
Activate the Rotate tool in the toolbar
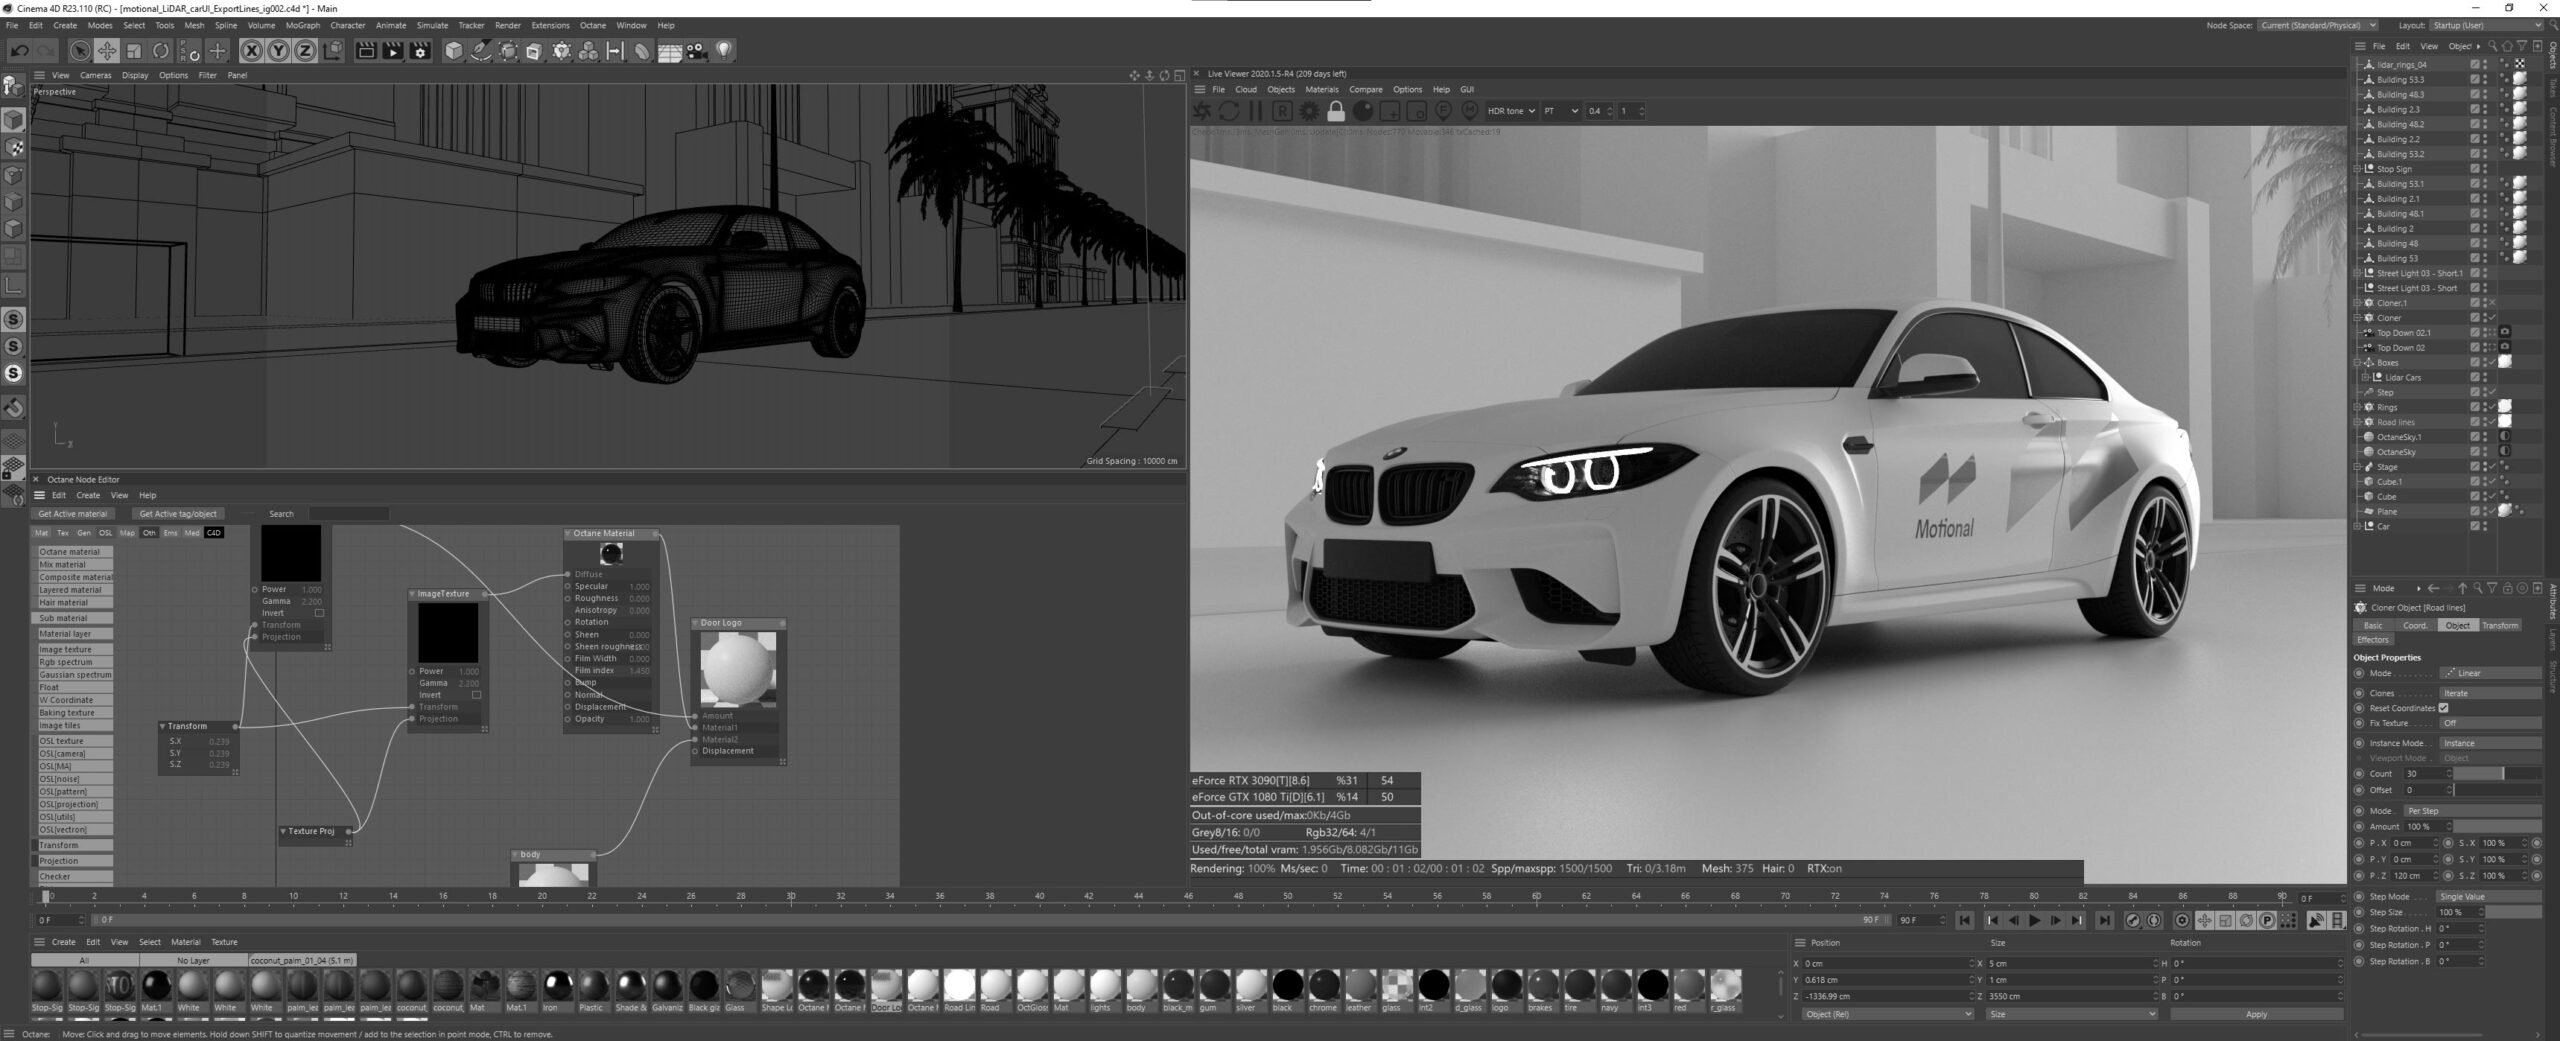point(161,51)
